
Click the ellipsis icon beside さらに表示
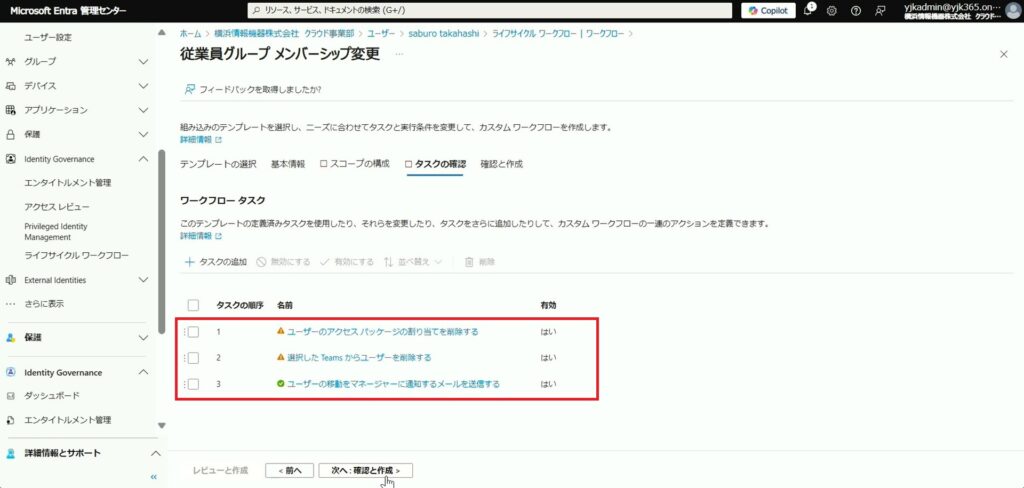(10, 304)
